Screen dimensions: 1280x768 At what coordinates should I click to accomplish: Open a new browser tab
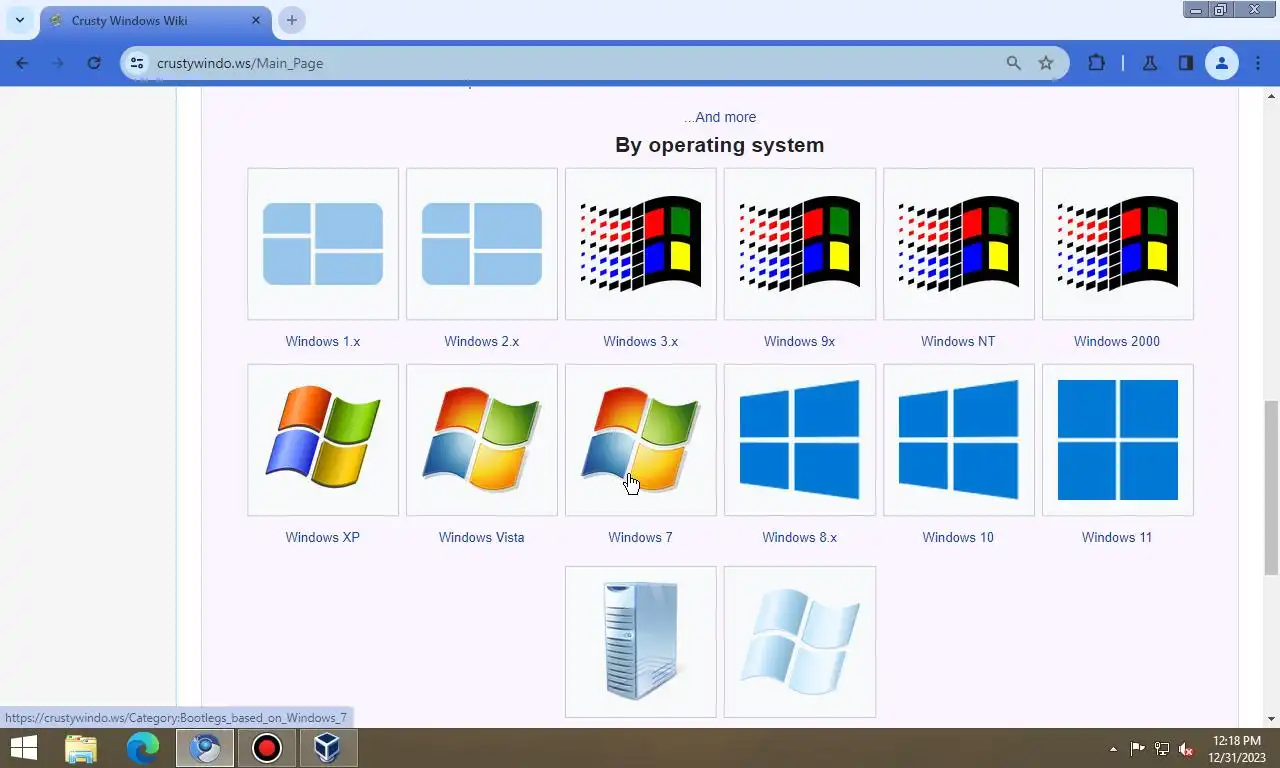pyautogui.click(x=292, y=20)
